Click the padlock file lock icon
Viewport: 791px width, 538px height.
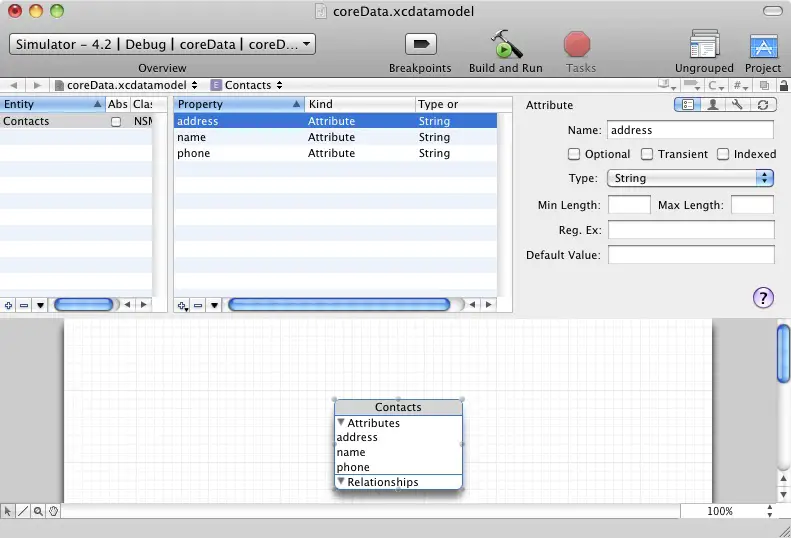click(783, 85)
